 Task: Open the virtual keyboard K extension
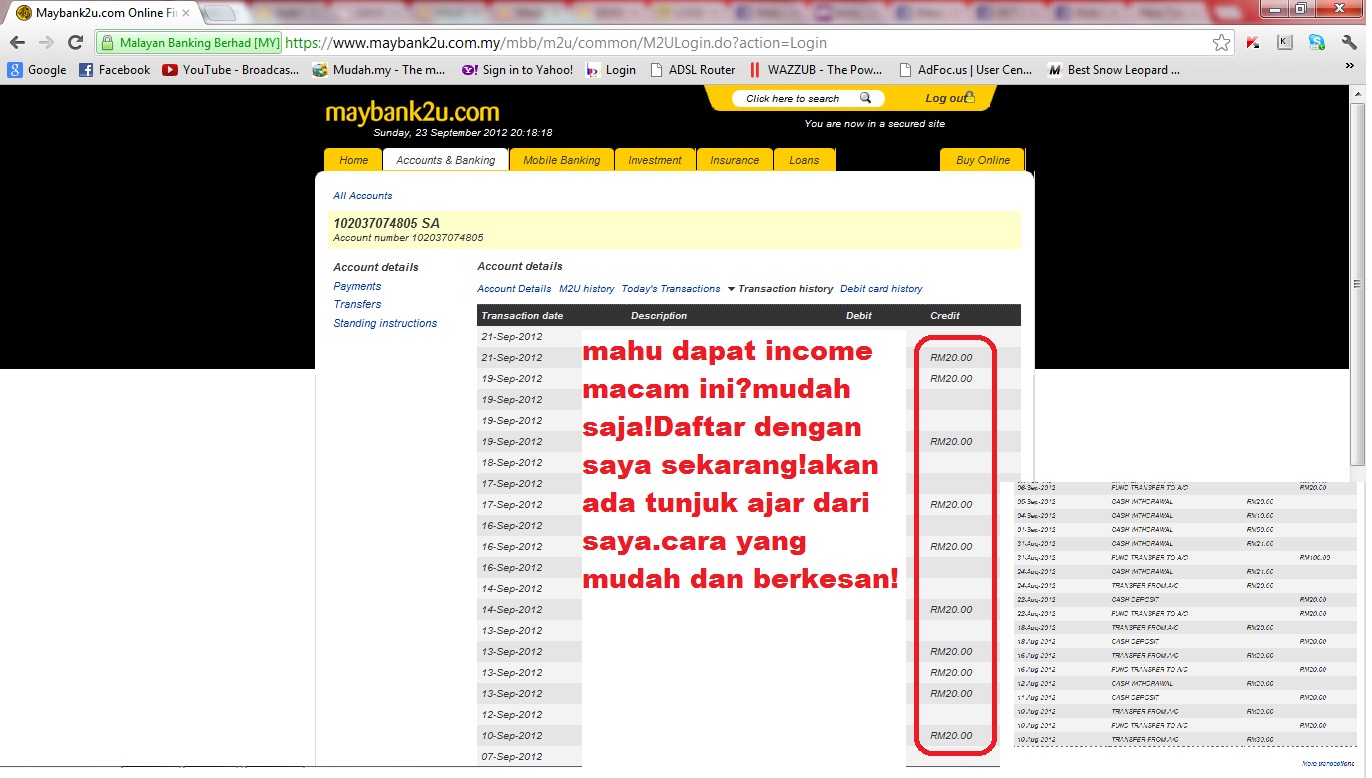[x=1285, y=42]
